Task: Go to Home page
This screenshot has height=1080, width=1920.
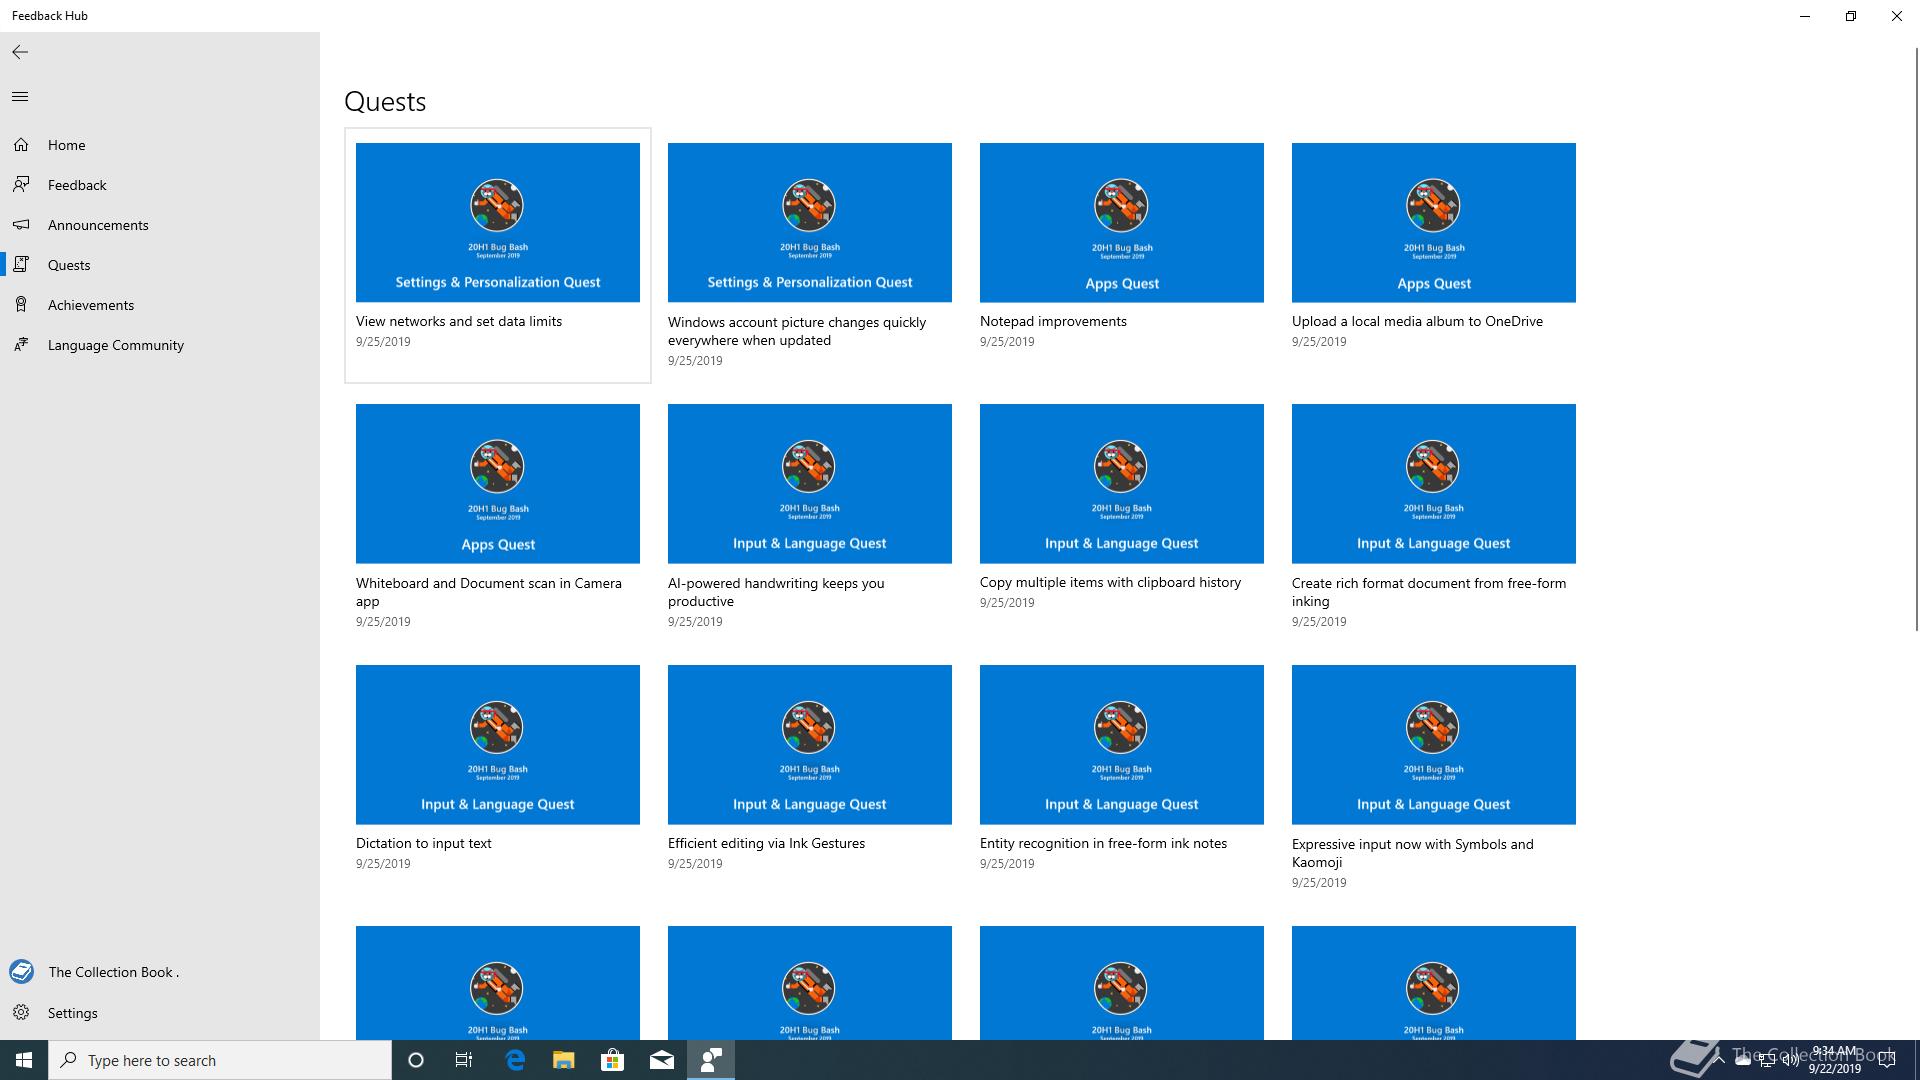Action: coord(66,145)
